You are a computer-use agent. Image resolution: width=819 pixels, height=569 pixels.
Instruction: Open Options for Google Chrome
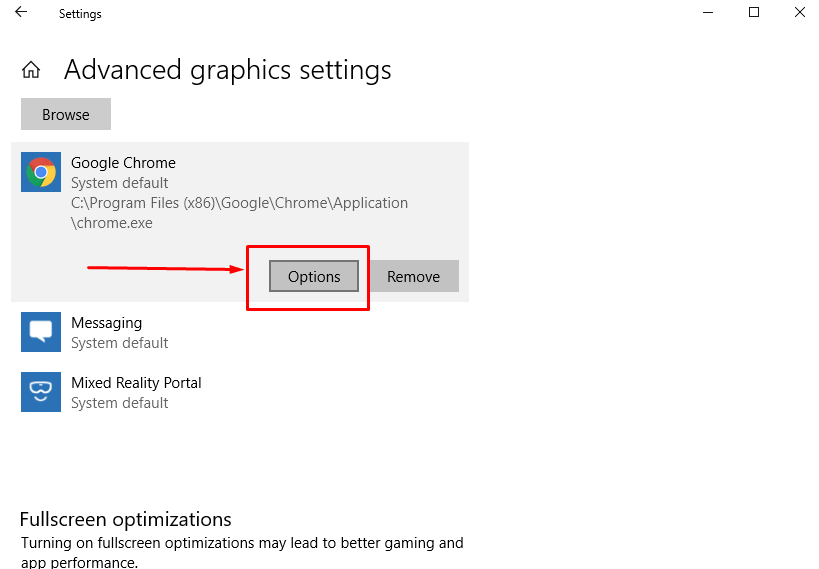point(314,276)
